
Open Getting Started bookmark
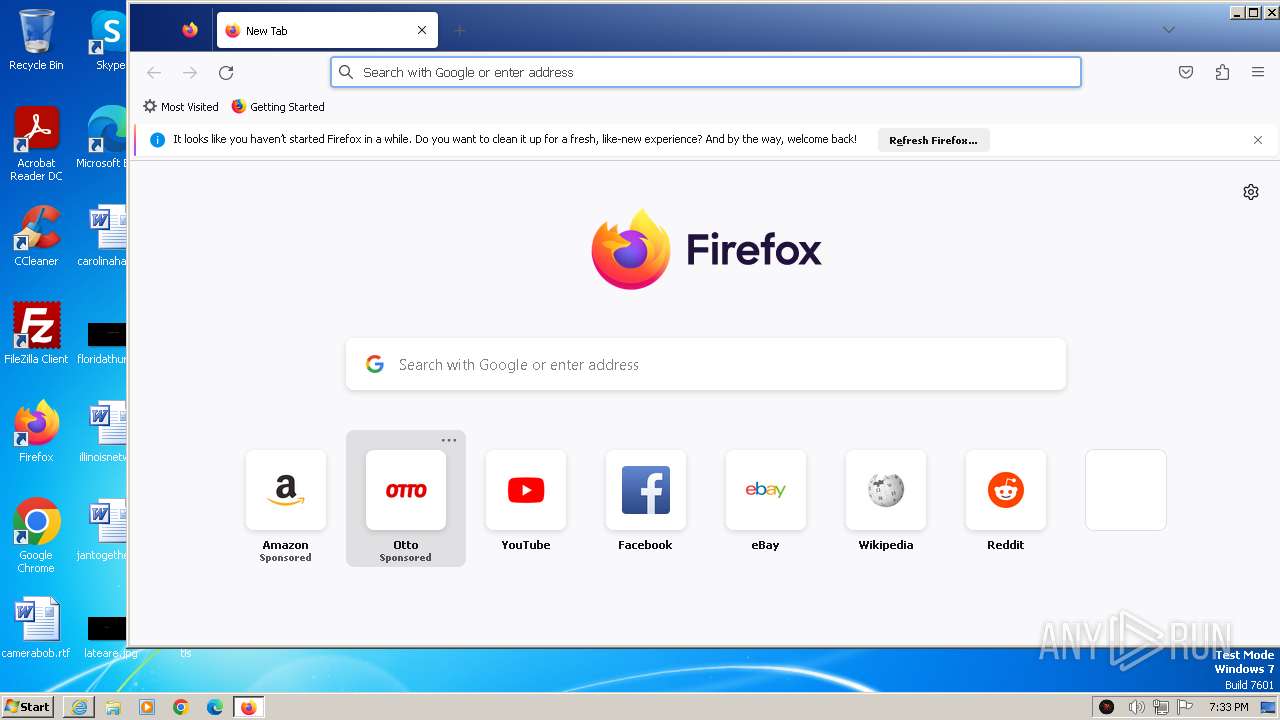coord(278,107)
